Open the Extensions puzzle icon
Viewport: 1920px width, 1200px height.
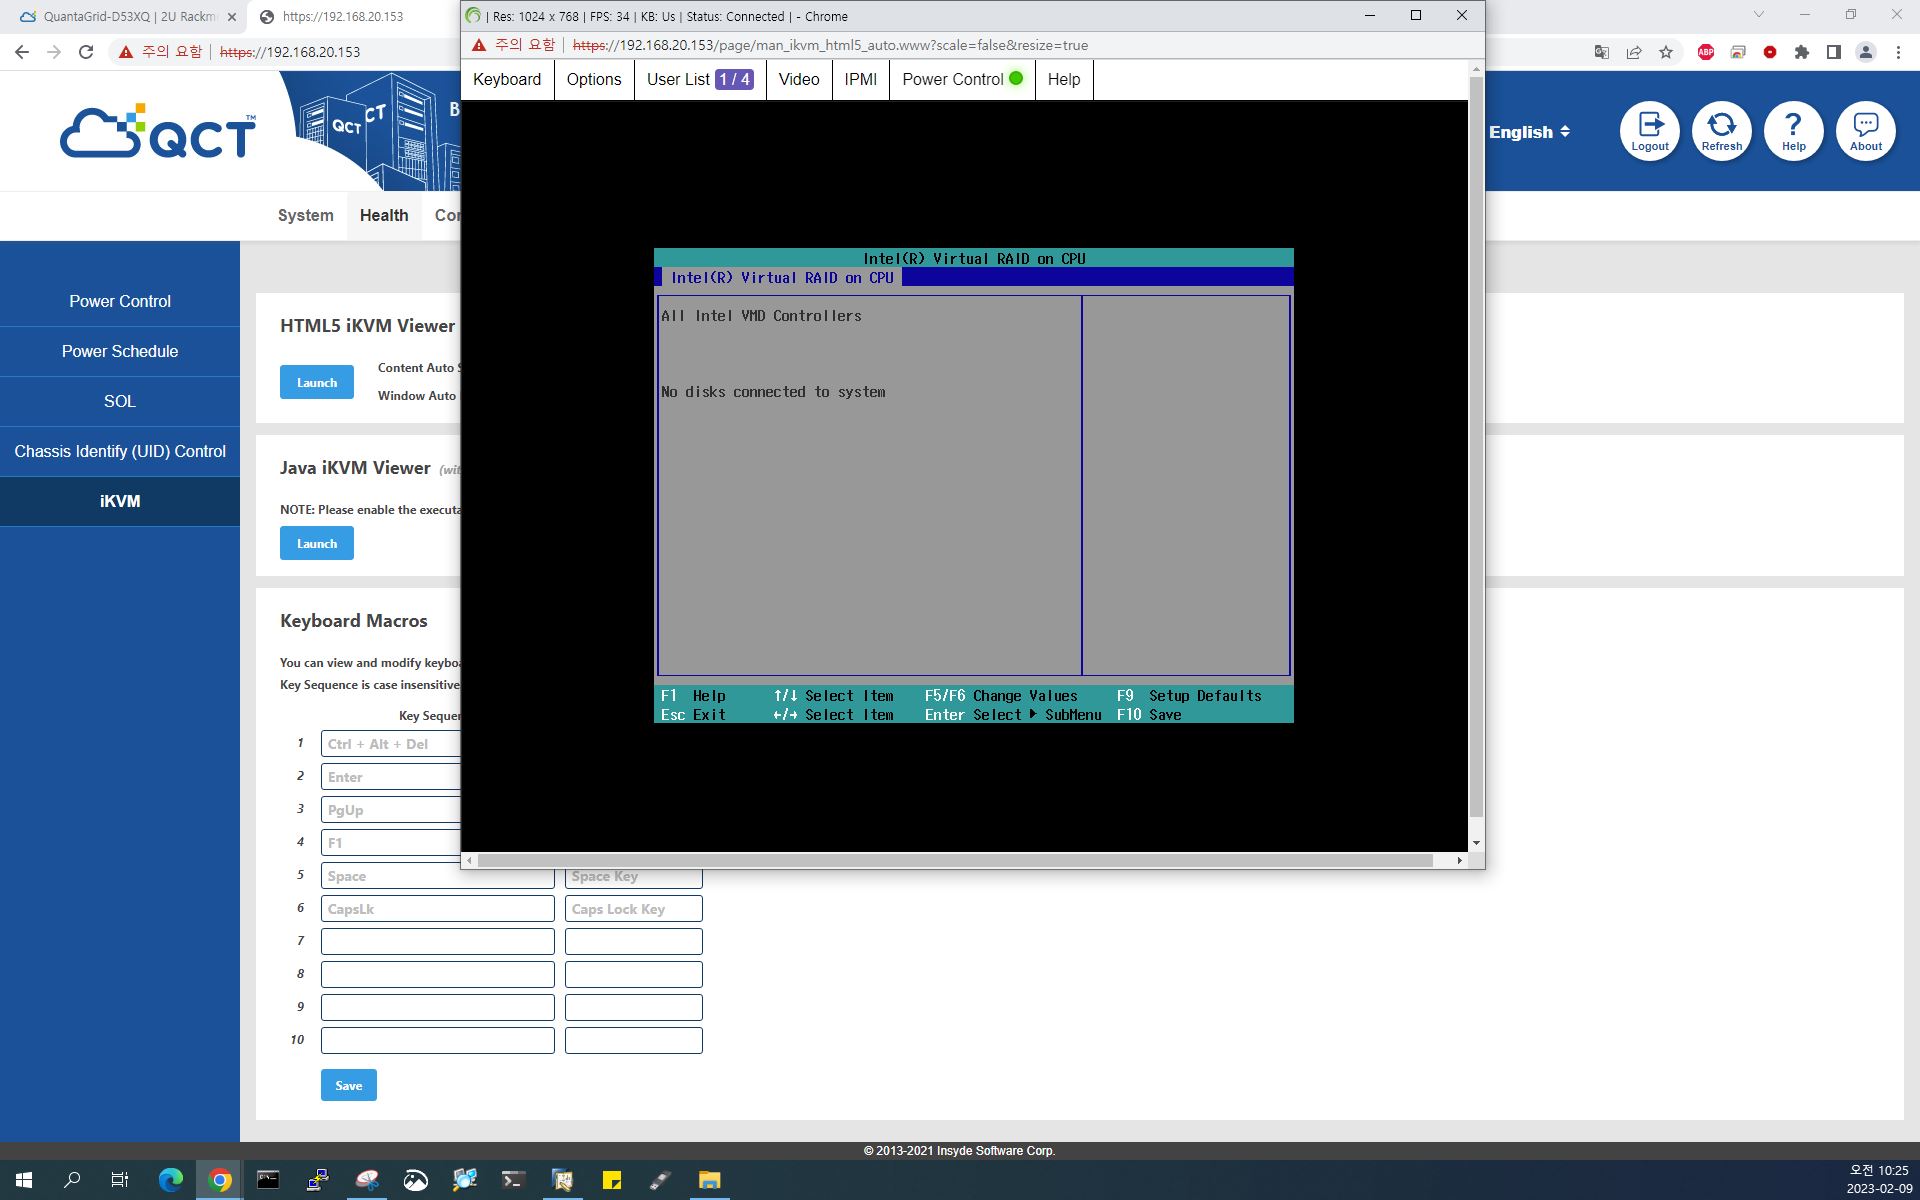[1802, 52]
